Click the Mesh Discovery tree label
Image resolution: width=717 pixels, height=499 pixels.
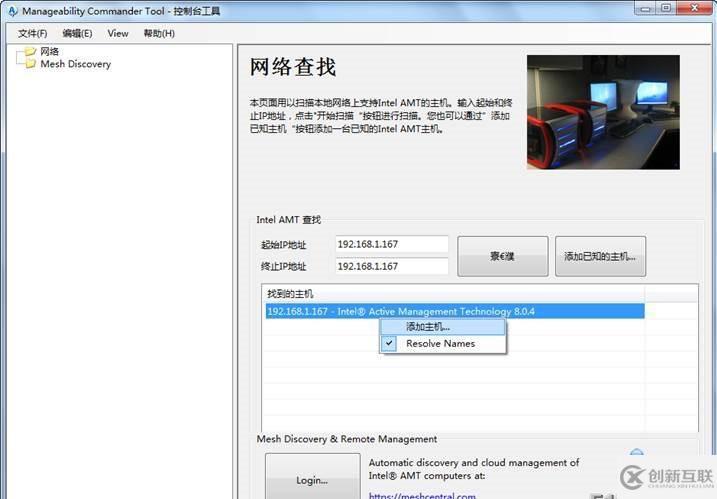(x=75, y=64)
